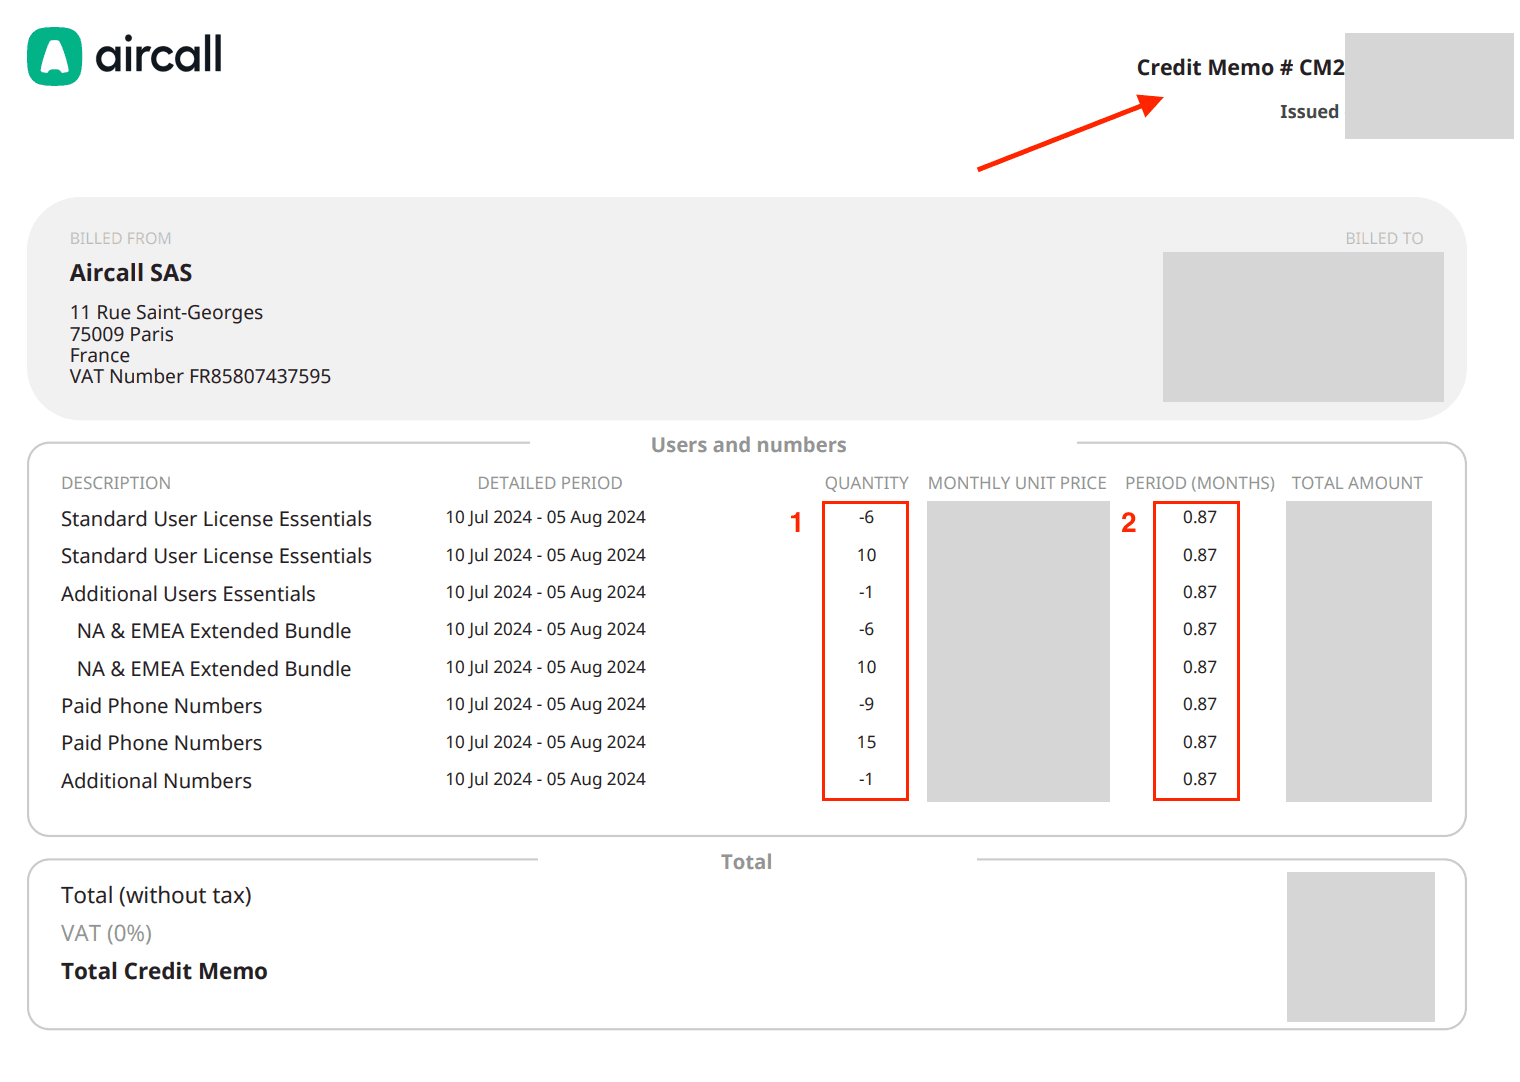Click the Total (without tax) label
Image resolution: width=1520 pixels, height=1082 pixels.
(156, 896)
